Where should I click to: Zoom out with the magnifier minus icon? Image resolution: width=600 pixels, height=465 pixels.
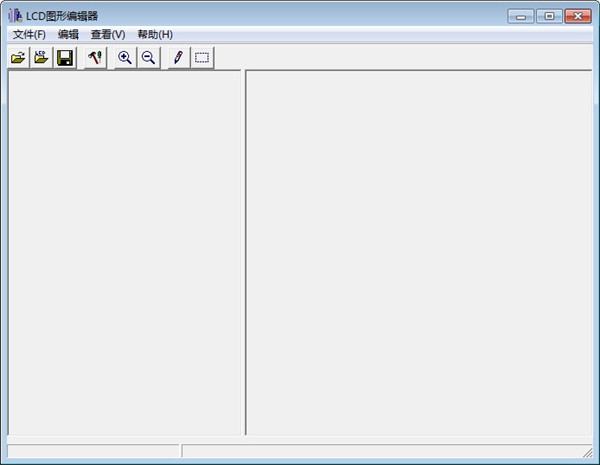point(148,58)
